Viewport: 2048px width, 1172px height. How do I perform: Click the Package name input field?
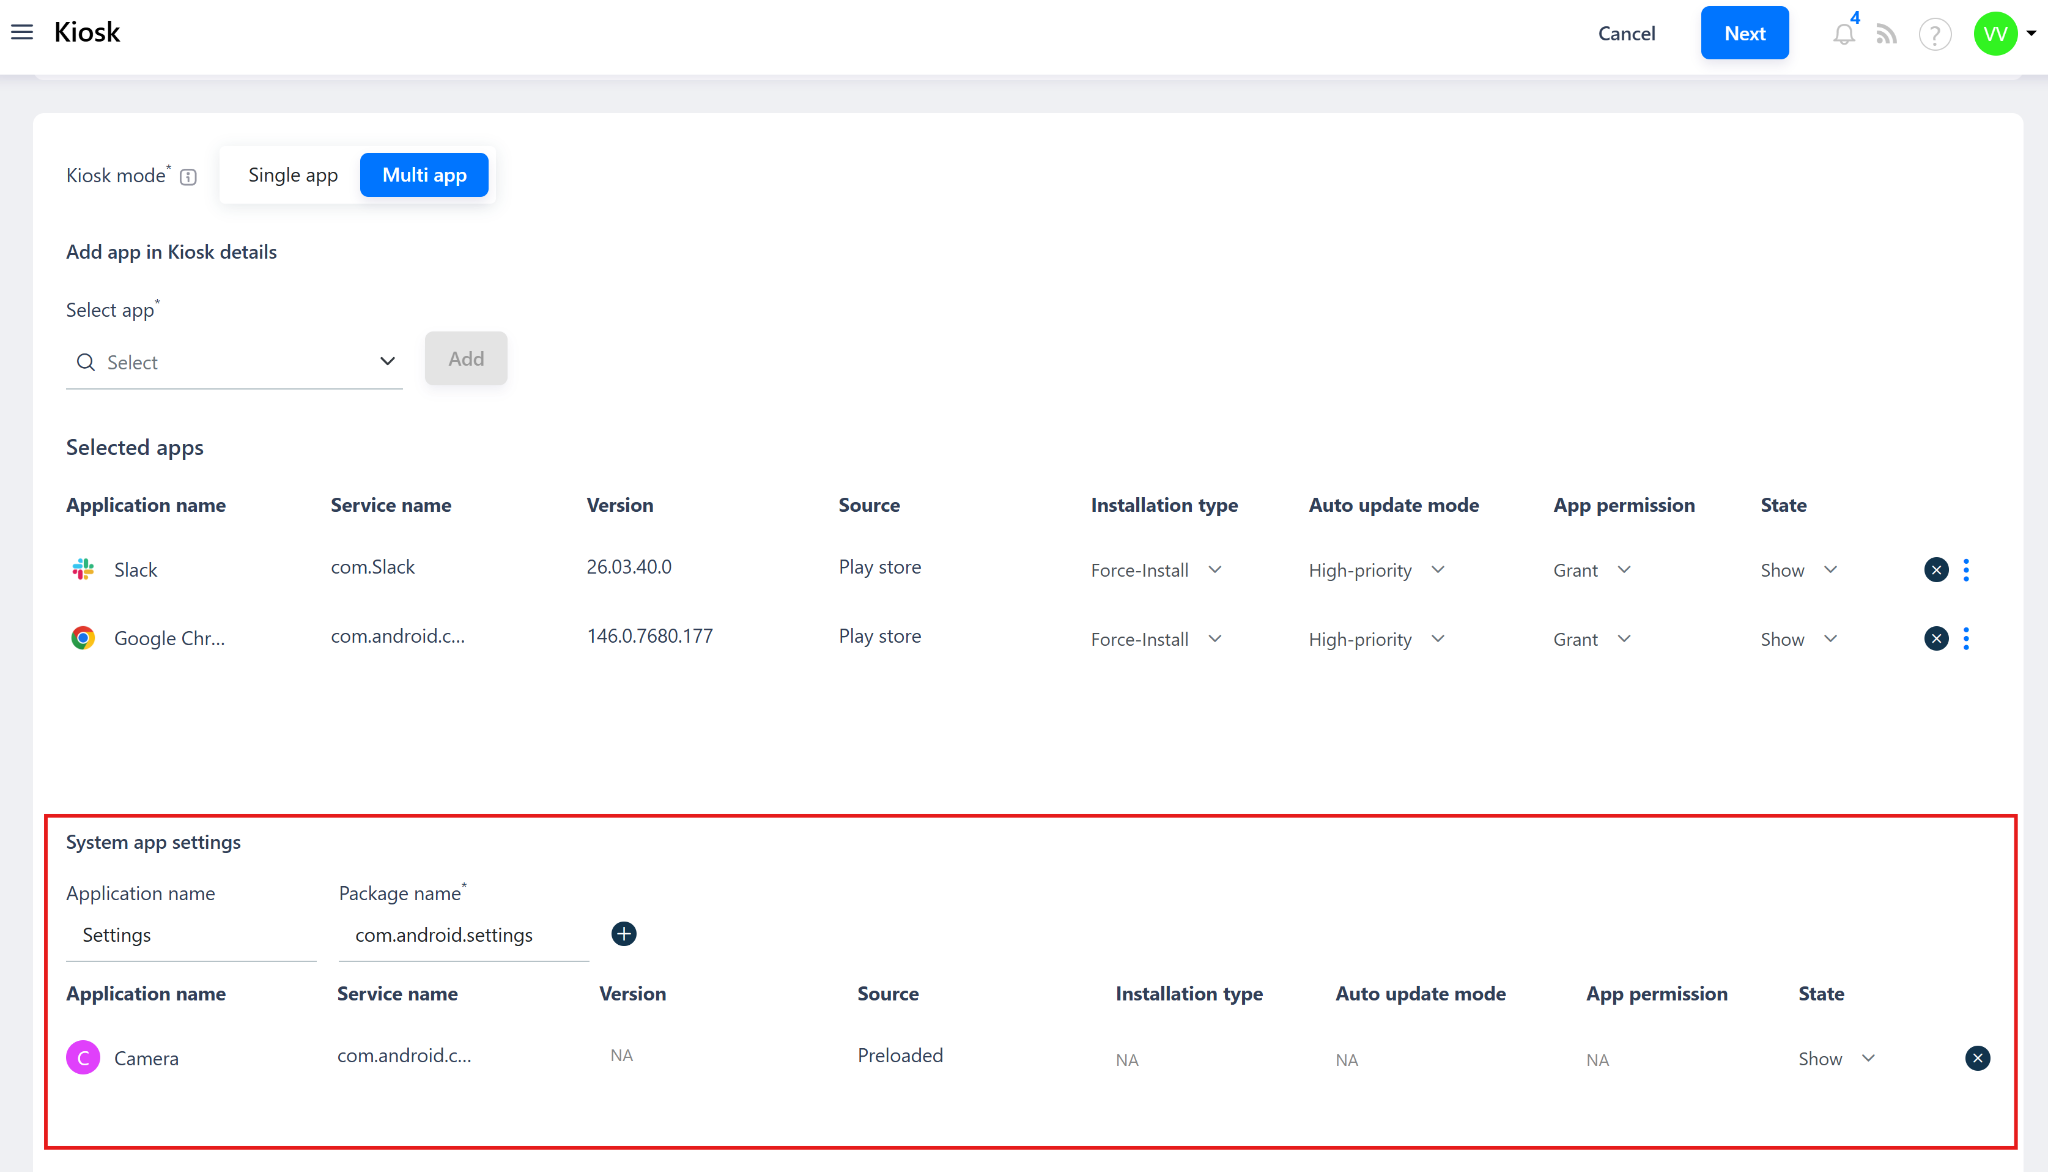pos(463,936)
